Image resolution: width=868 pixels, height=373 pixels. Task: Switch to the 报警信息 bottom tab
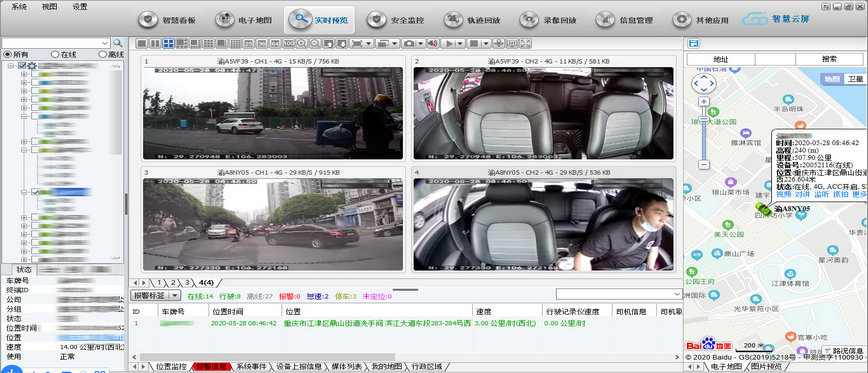pyautogui.click(x=212, y=366)
